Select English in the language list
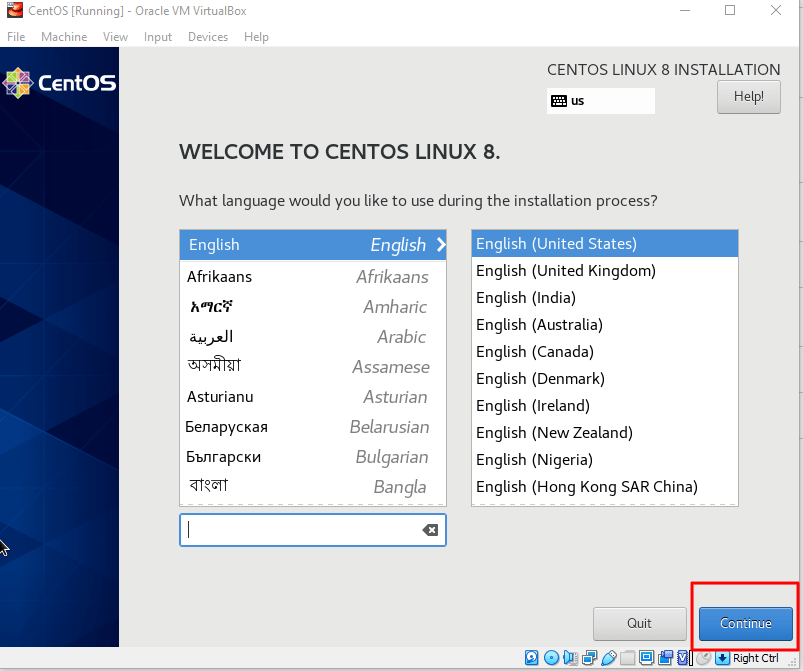803x671 pixels. click(x=313, y=245)
